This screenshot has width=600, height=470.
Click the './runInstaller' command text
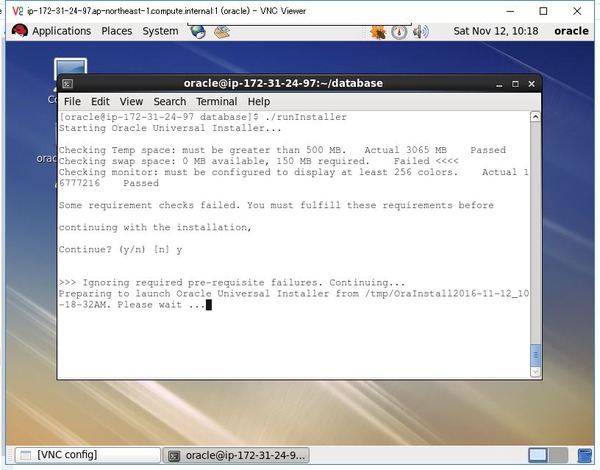click(x=306, y=117)
